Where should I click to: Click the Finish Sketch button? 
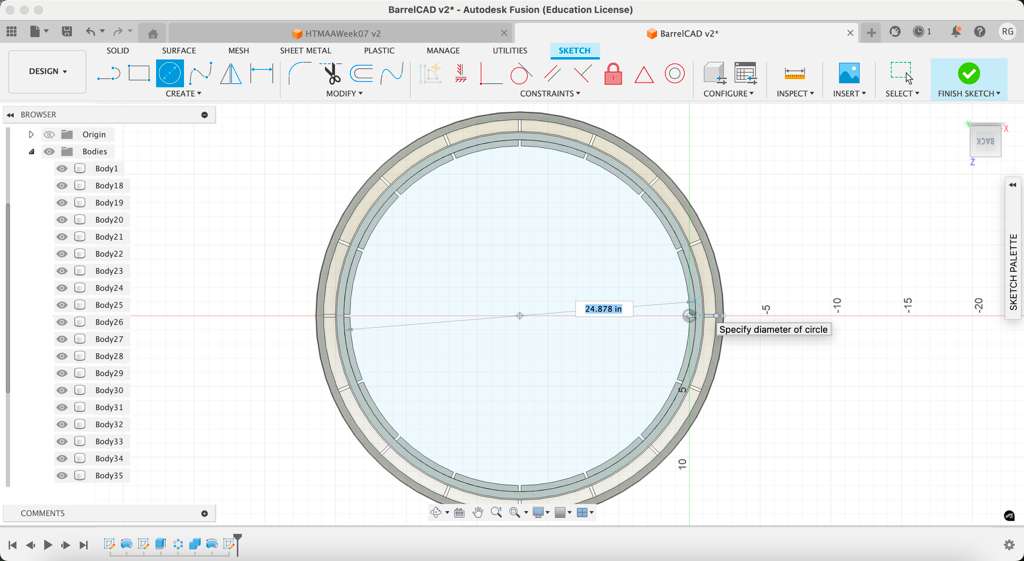coord(968,79)
